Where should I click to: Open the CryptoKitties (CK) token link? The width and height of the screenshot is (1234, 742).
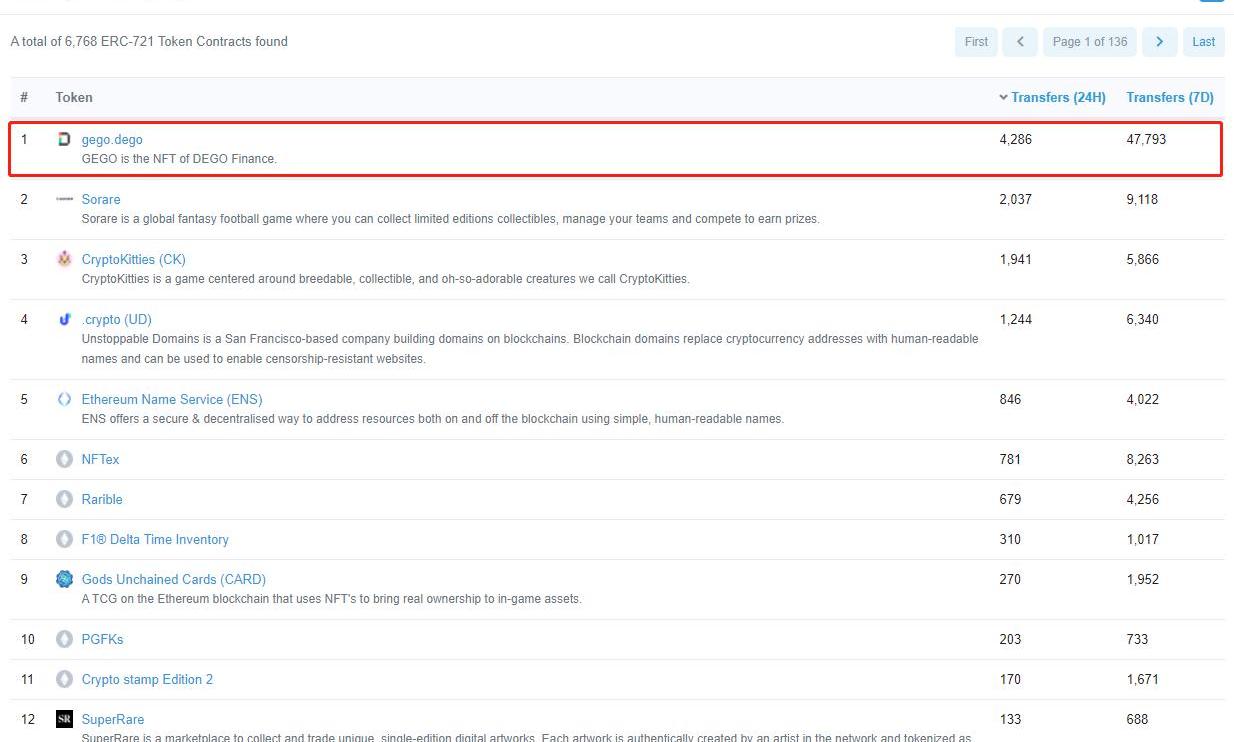tap(134, 260)
